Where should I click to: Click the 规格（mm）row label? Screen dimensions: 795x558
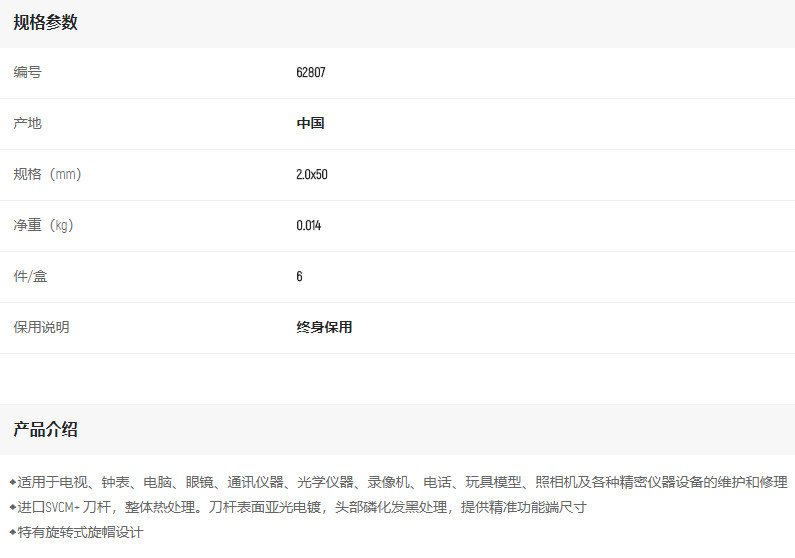(x=48, y=174)
